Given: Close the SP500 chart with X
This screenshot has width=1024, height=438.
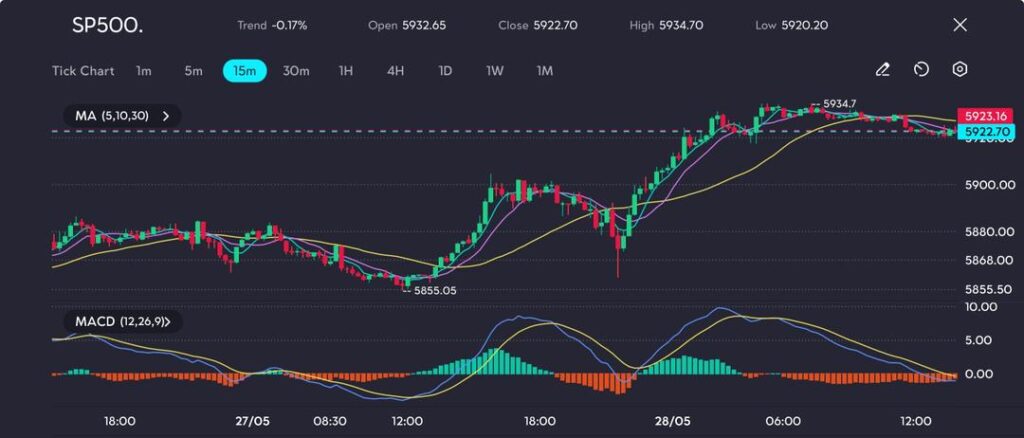Looking at the screenshot, I should click(x=960, y=24).
